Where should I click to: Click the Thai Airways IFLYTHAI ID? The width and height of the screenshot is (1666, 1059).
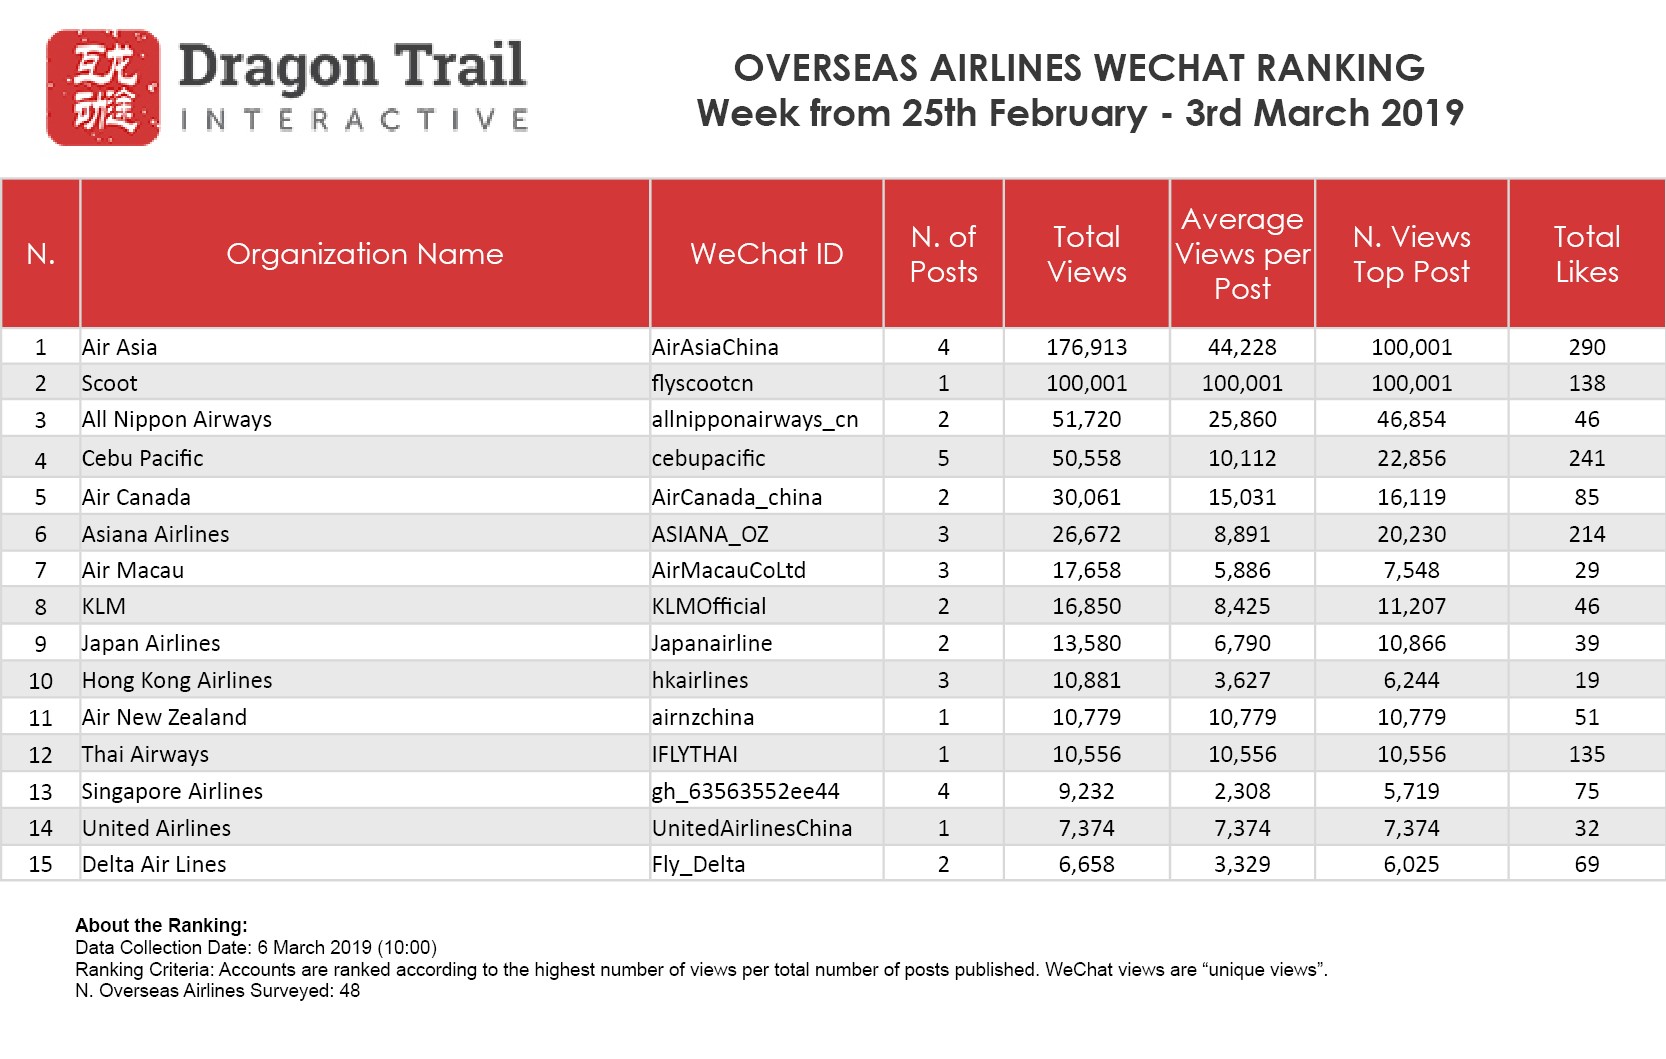[695, 754]
